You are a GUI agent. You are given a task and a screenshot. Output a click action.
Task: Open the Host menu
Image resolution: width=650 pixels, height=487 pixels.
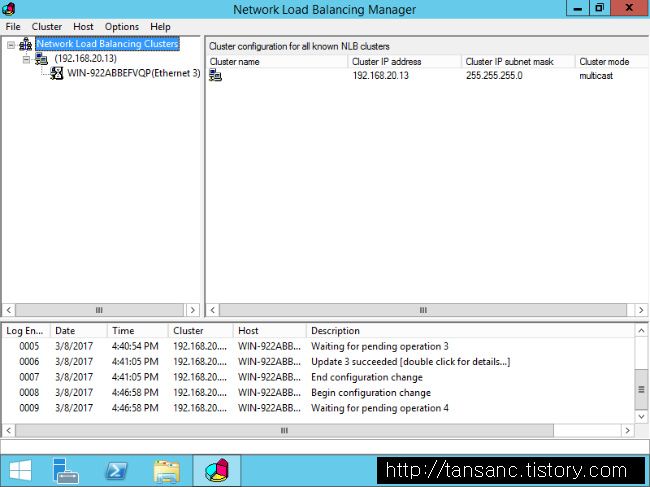(x=83, y=27)
